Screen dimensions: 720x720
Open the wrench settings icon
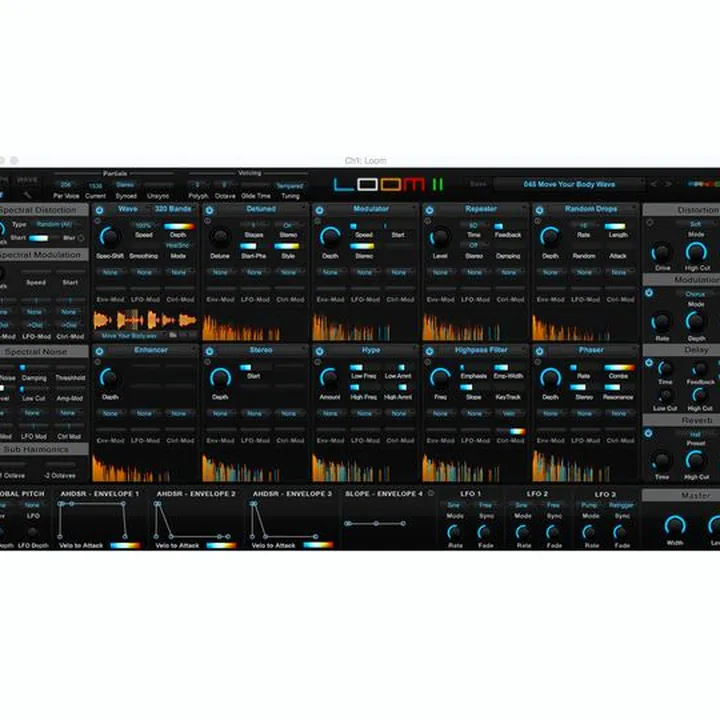coord(28,195)
